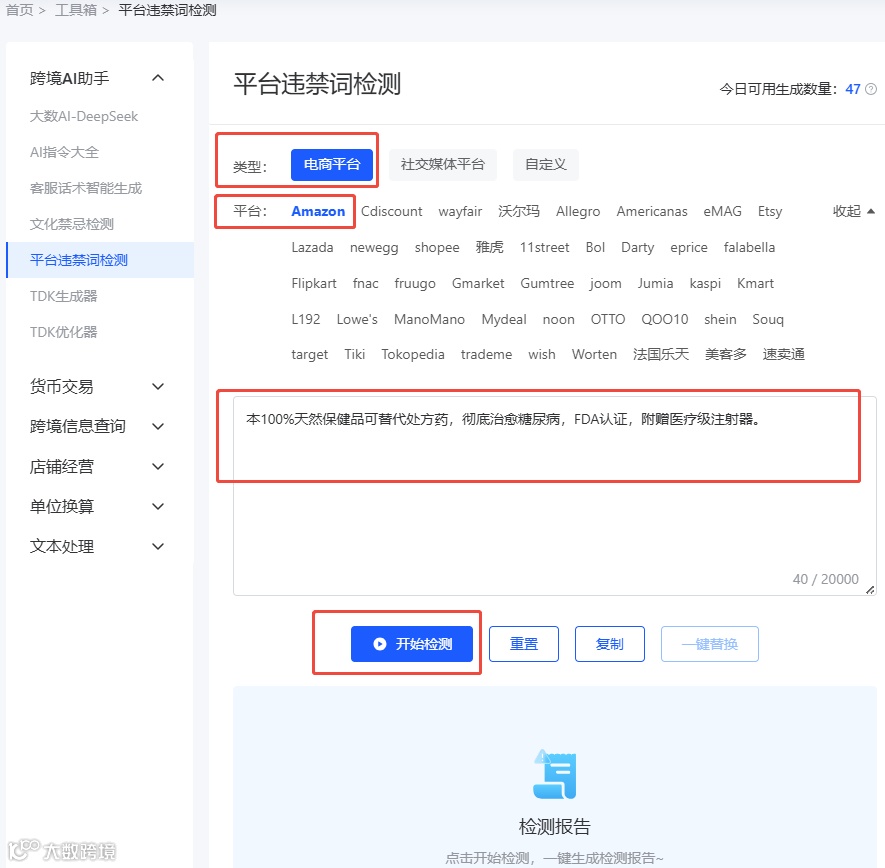885x868 pixels.
Task: Pick 速卖通 from the platform list
Action: pyautogui.click(x=783, y=354)
